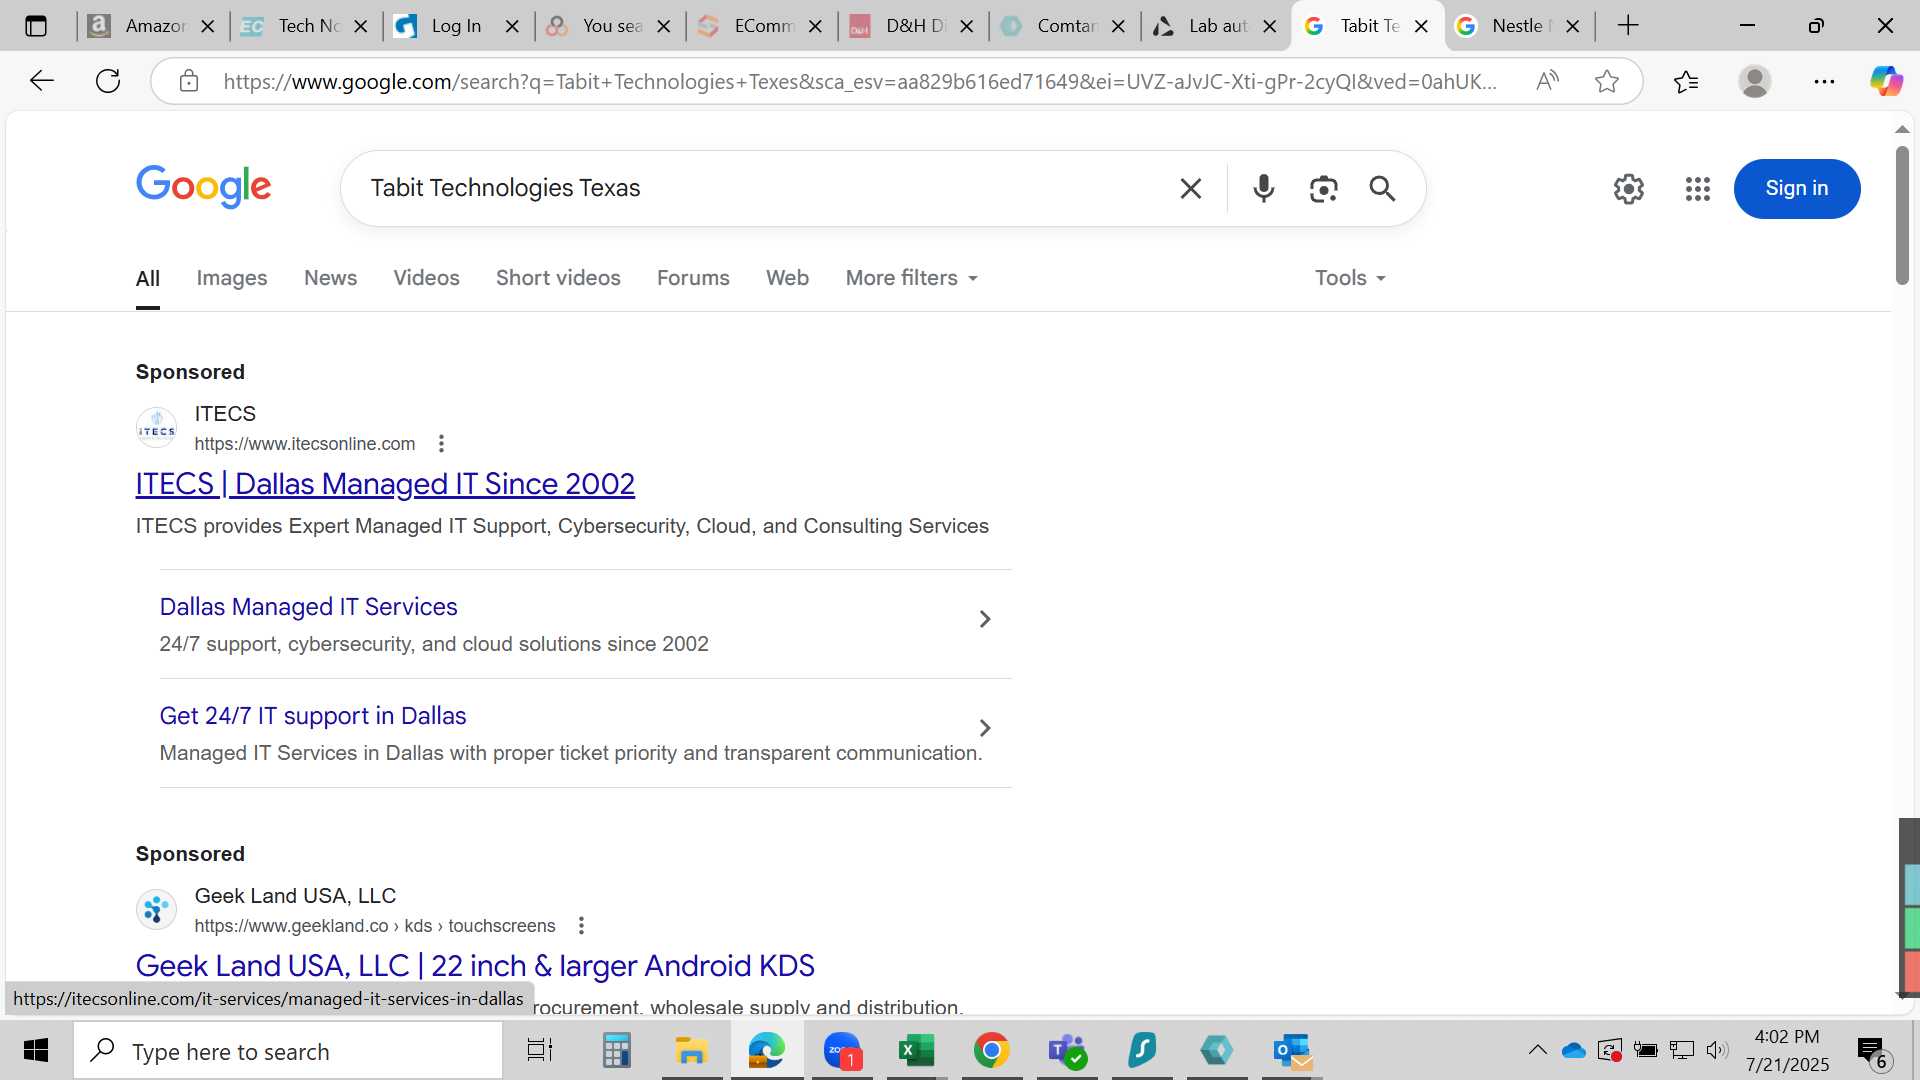Screen dimensions: 1920x1080
Task: Open the Favorites list
Action: [1685, 81]
